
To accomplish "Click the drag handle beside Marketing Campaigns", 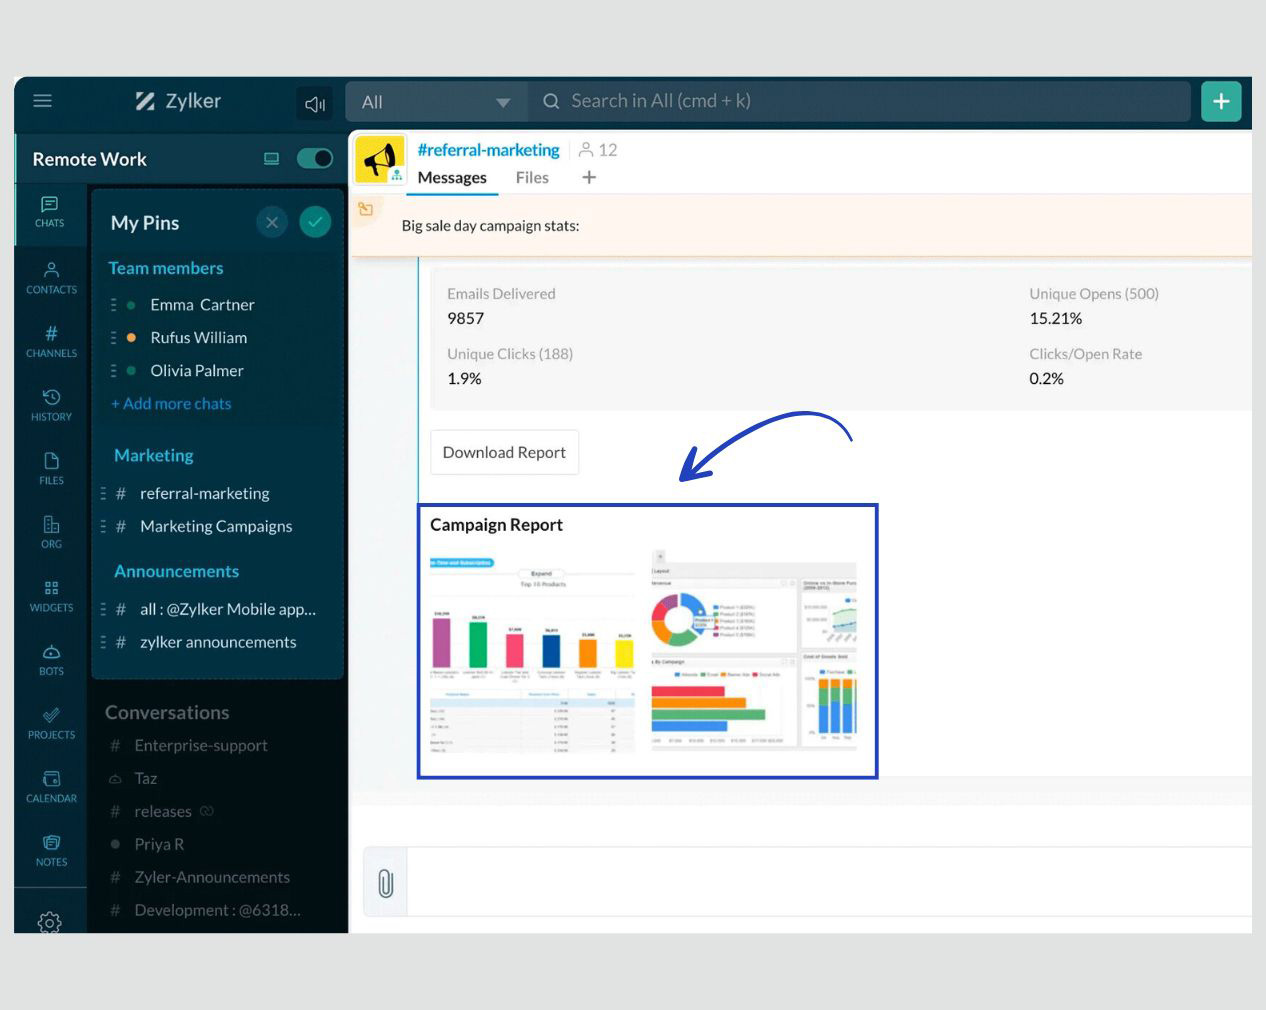I will click(x=103, y=527).
